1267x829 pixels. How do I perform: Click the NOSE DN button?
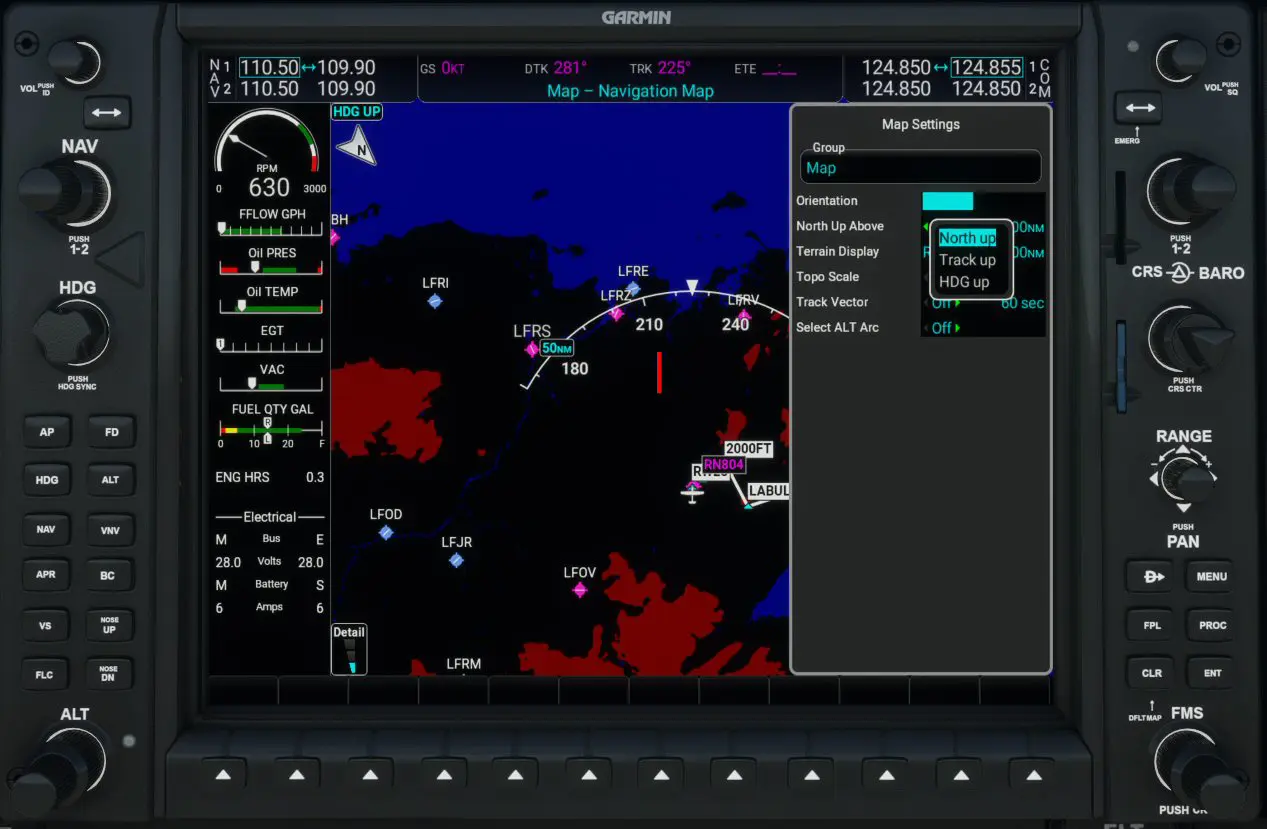tap(111, 675)
